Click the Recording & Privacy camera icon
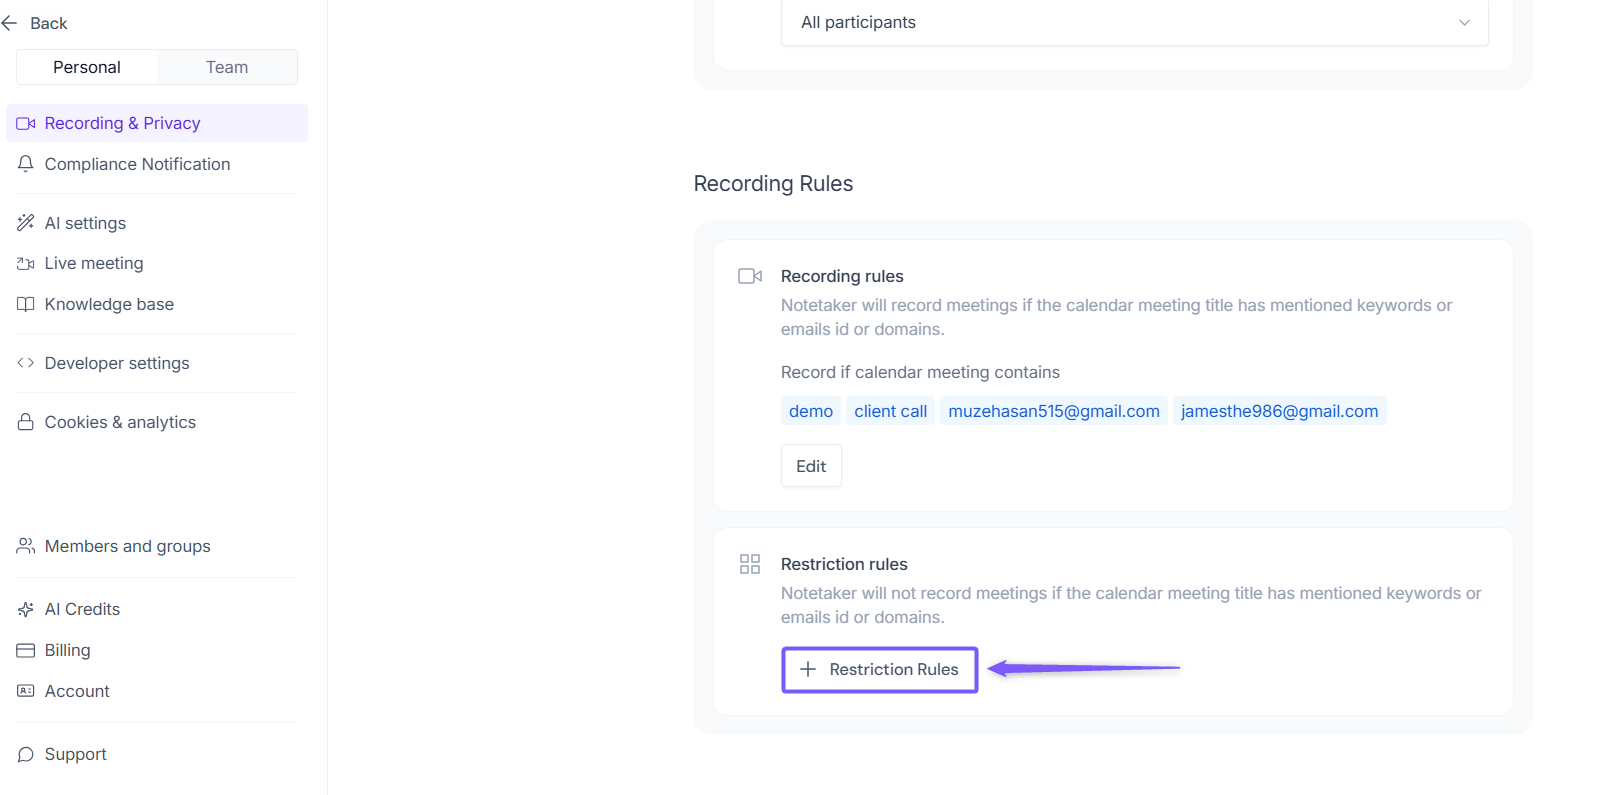 (26, 124)
